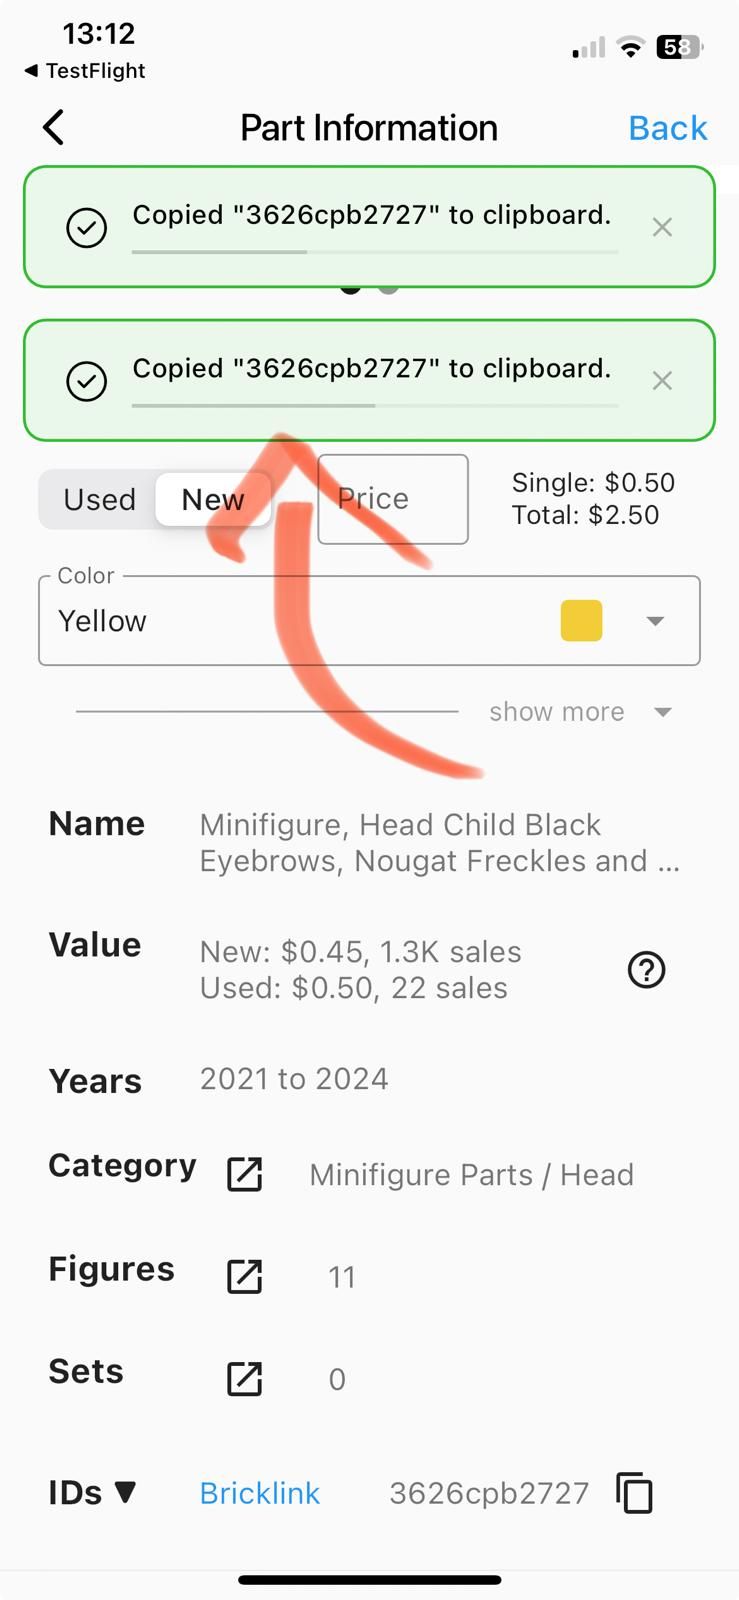Open Sets external link icon
739x1600 pixels.
point(245,1378)
